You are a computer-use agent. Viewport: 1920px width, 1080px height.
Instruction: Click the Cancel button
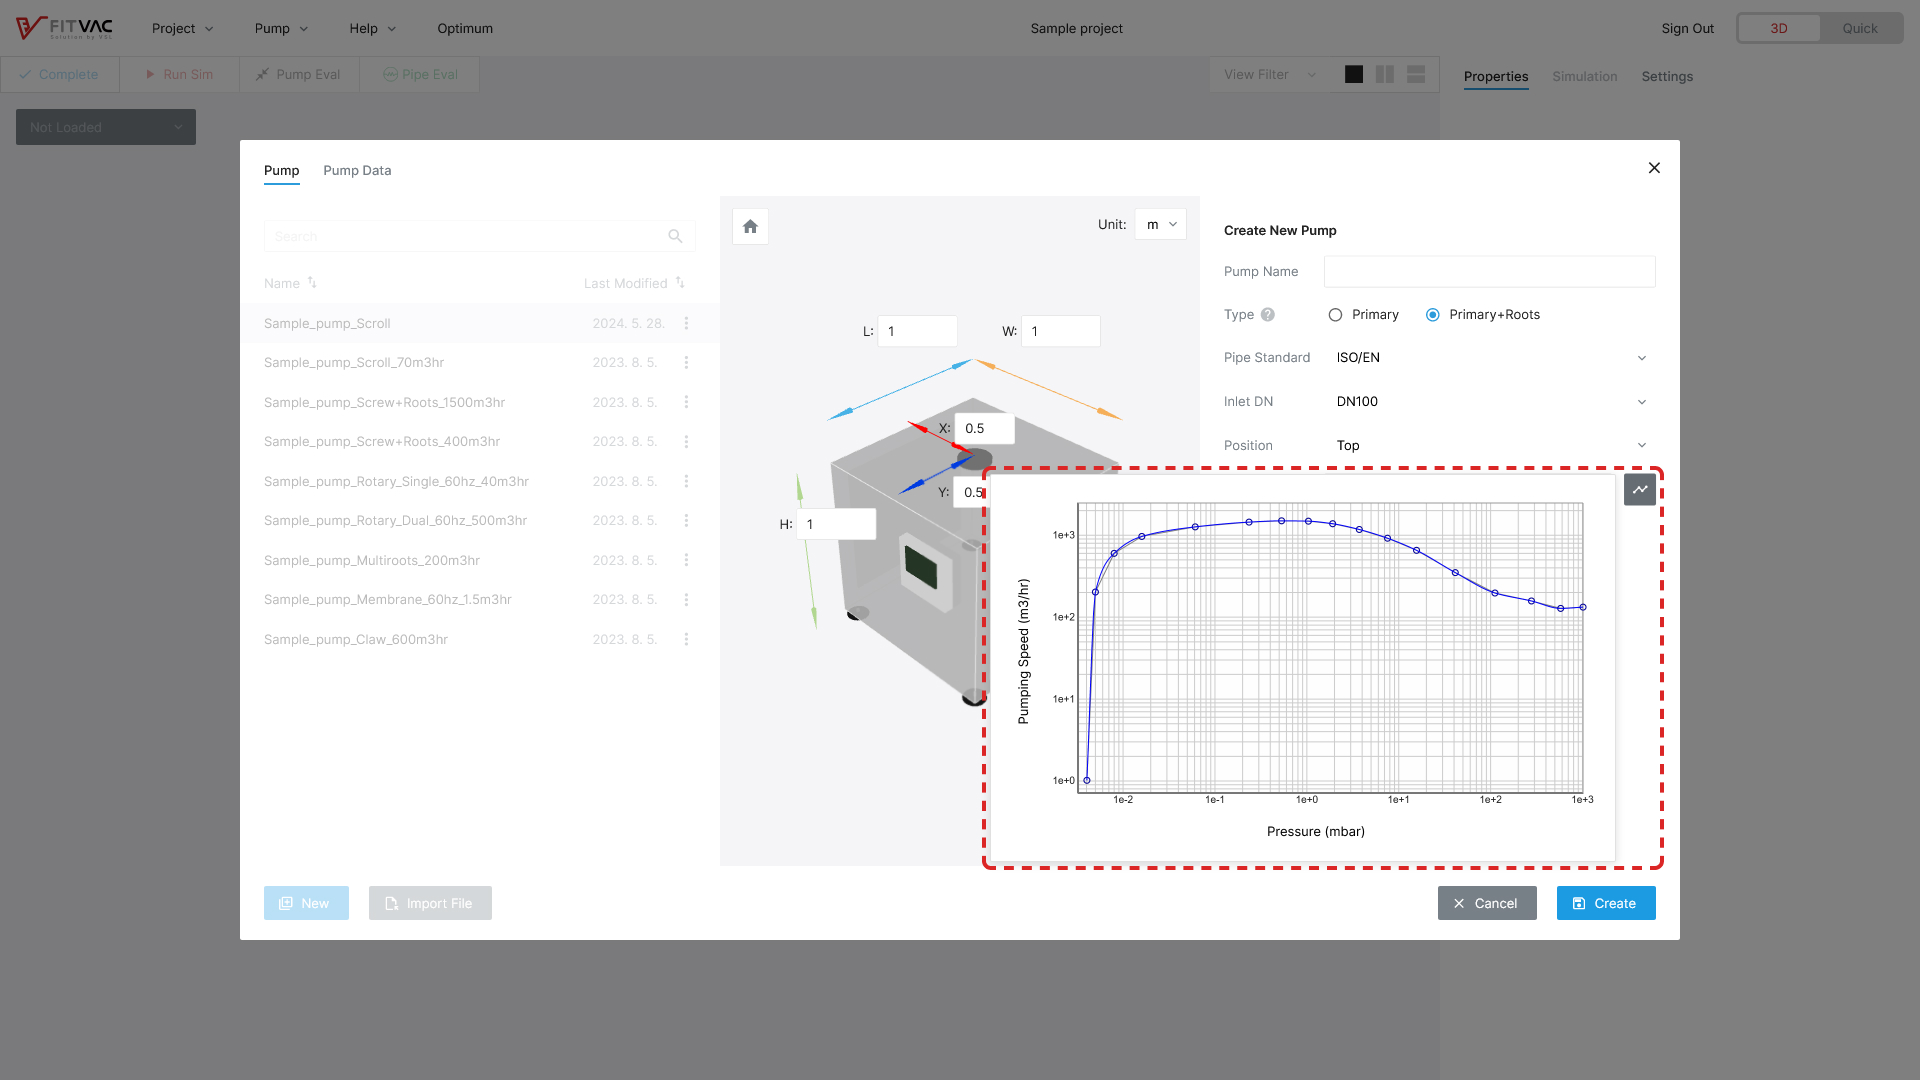(x=1487, y=903)
